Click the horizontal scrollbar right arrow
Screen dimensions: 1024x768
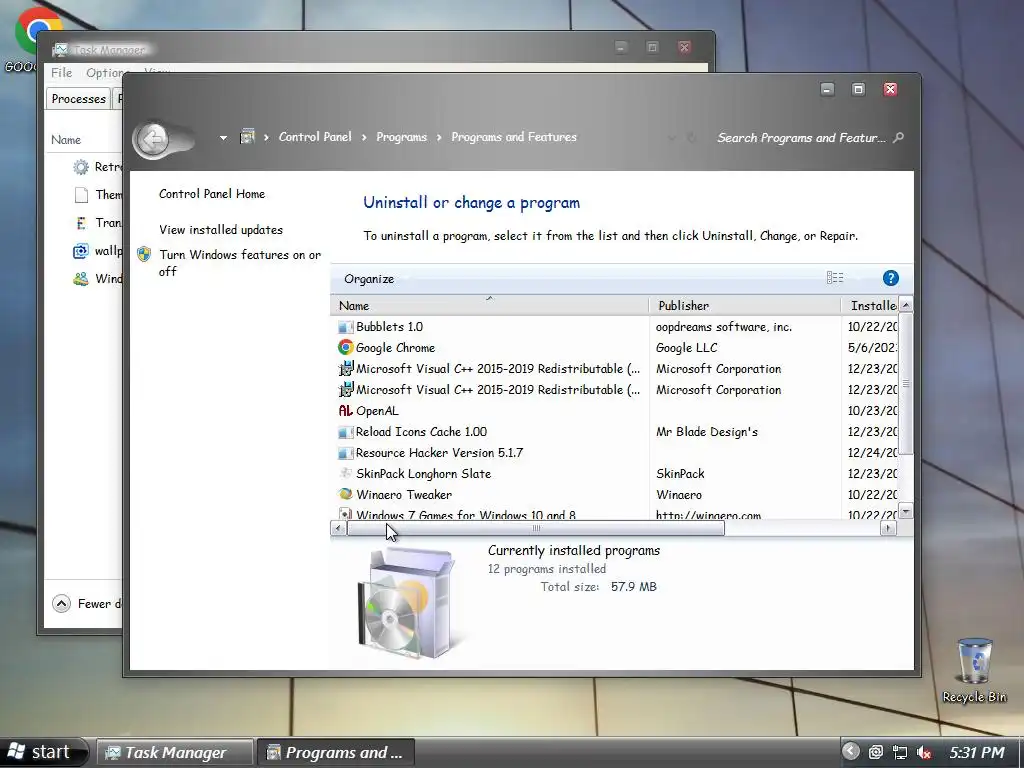click(888, 528)
